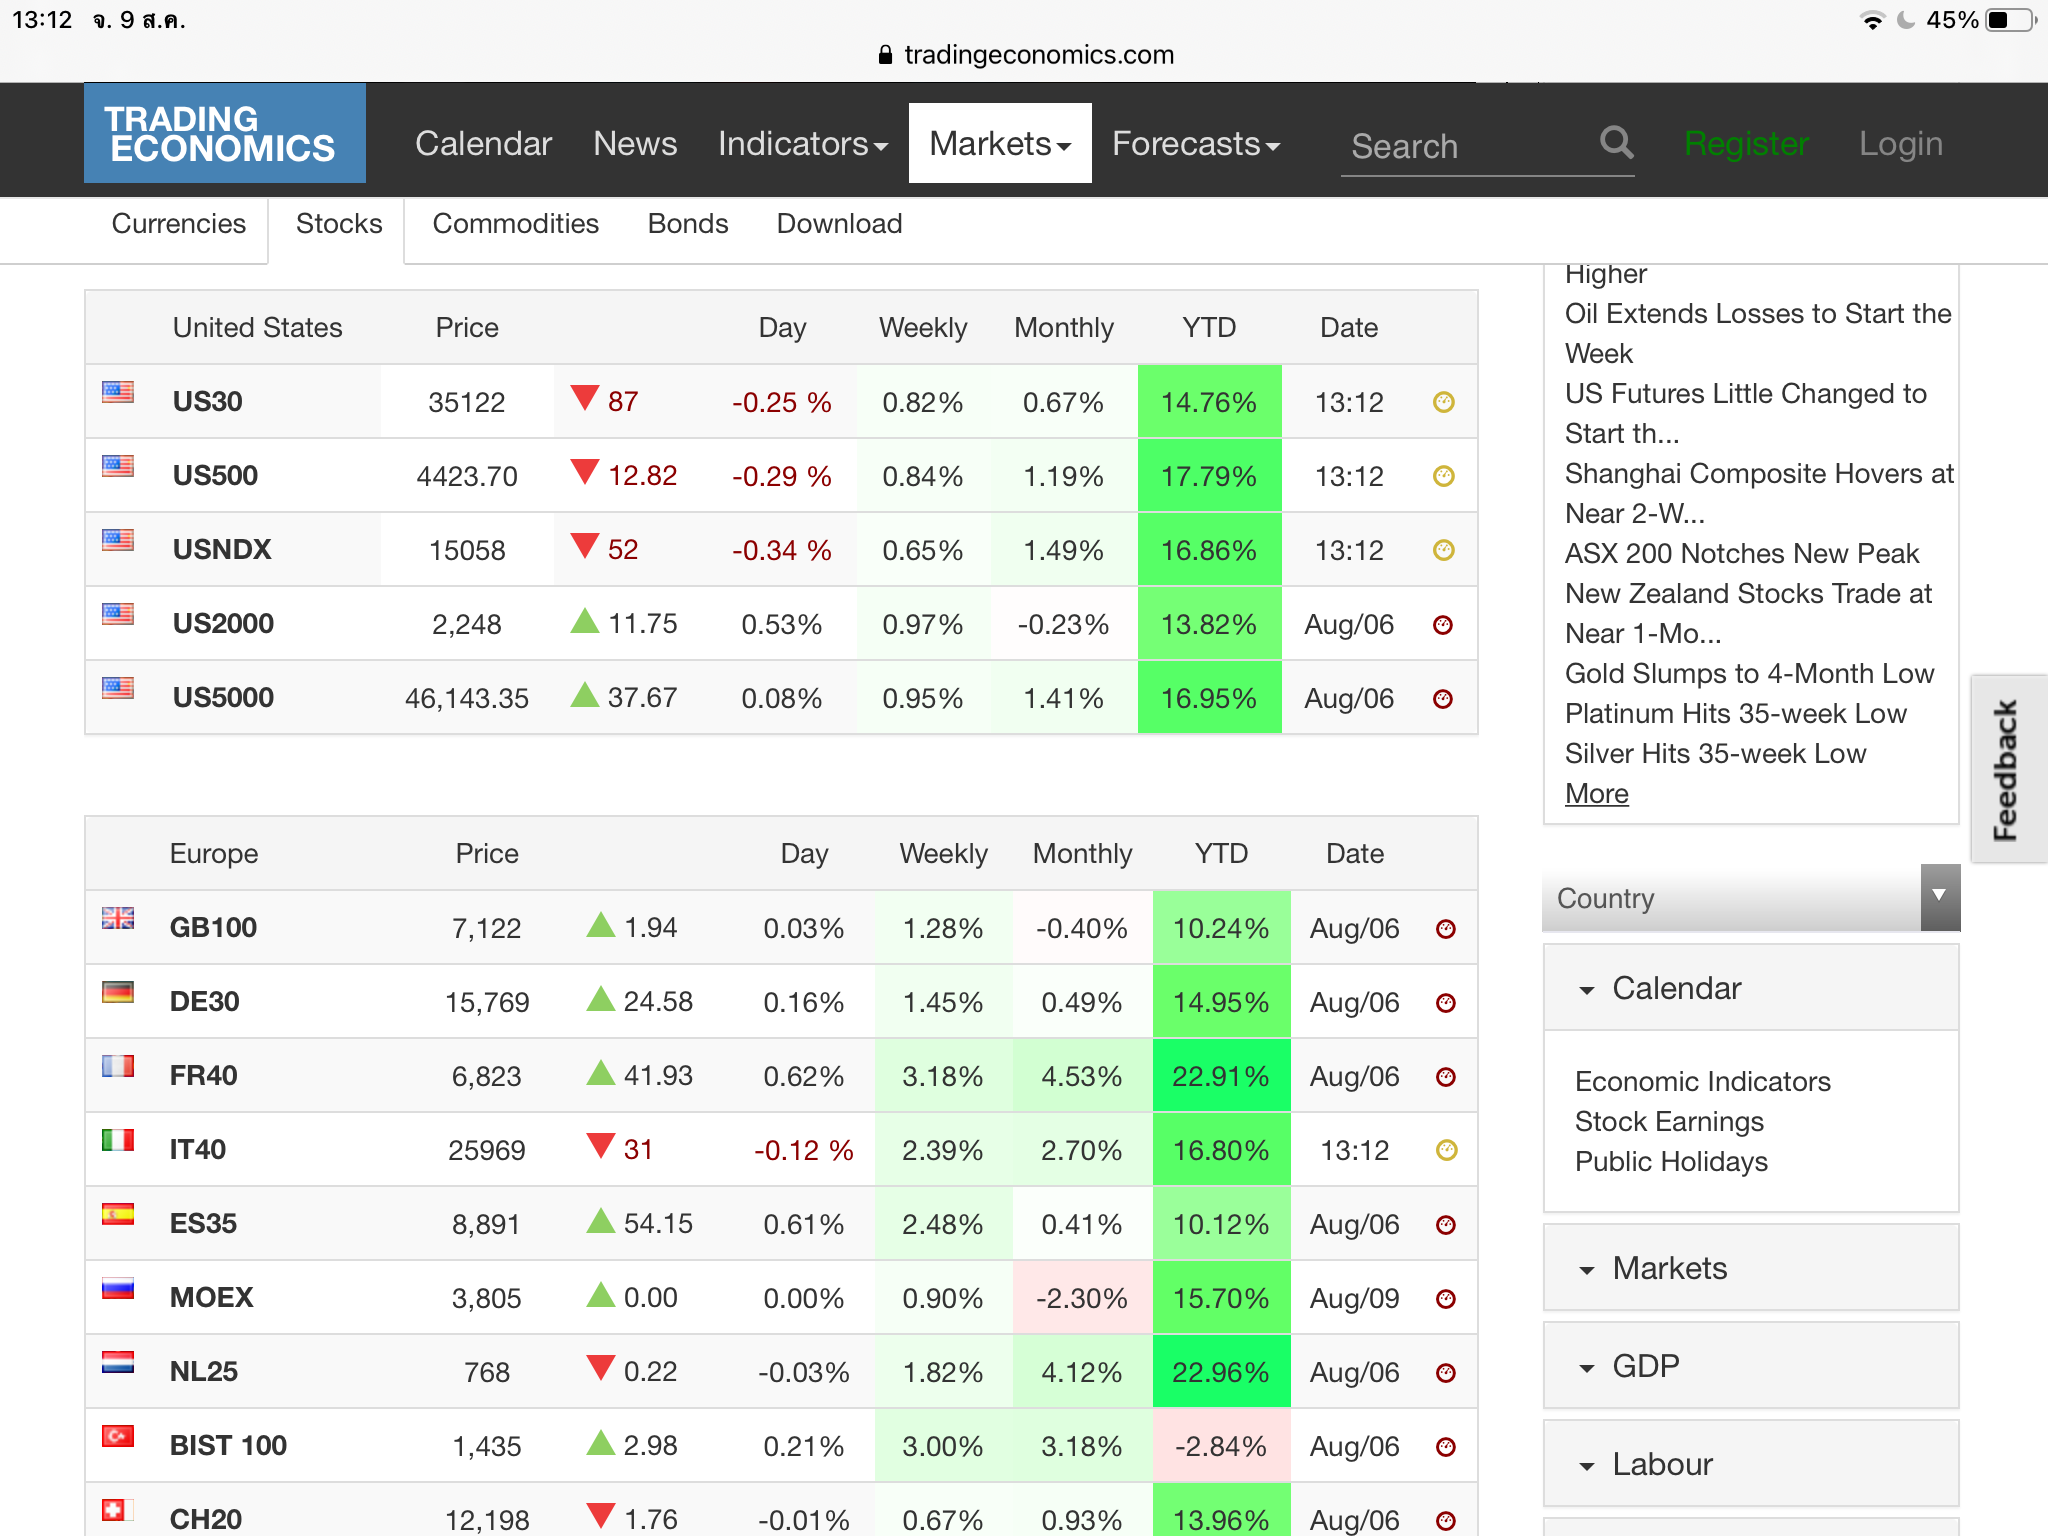Image resolution: width=2048 pixels, height=1536 pixels.
Task: Open the ASX 200 Notches New Peak headline
Action: click(x=1741, y=554)
